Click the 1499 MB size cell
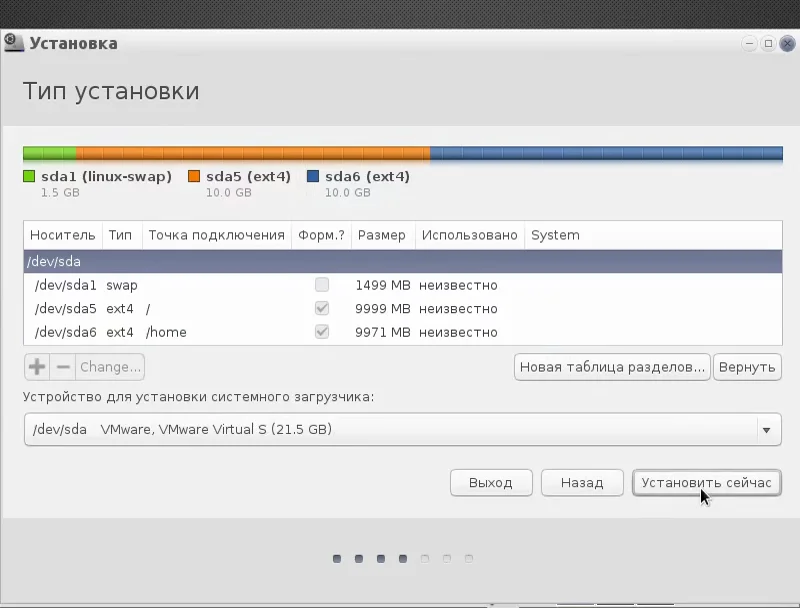Viewport: 800px width, 608px height. tap(383, 285)
